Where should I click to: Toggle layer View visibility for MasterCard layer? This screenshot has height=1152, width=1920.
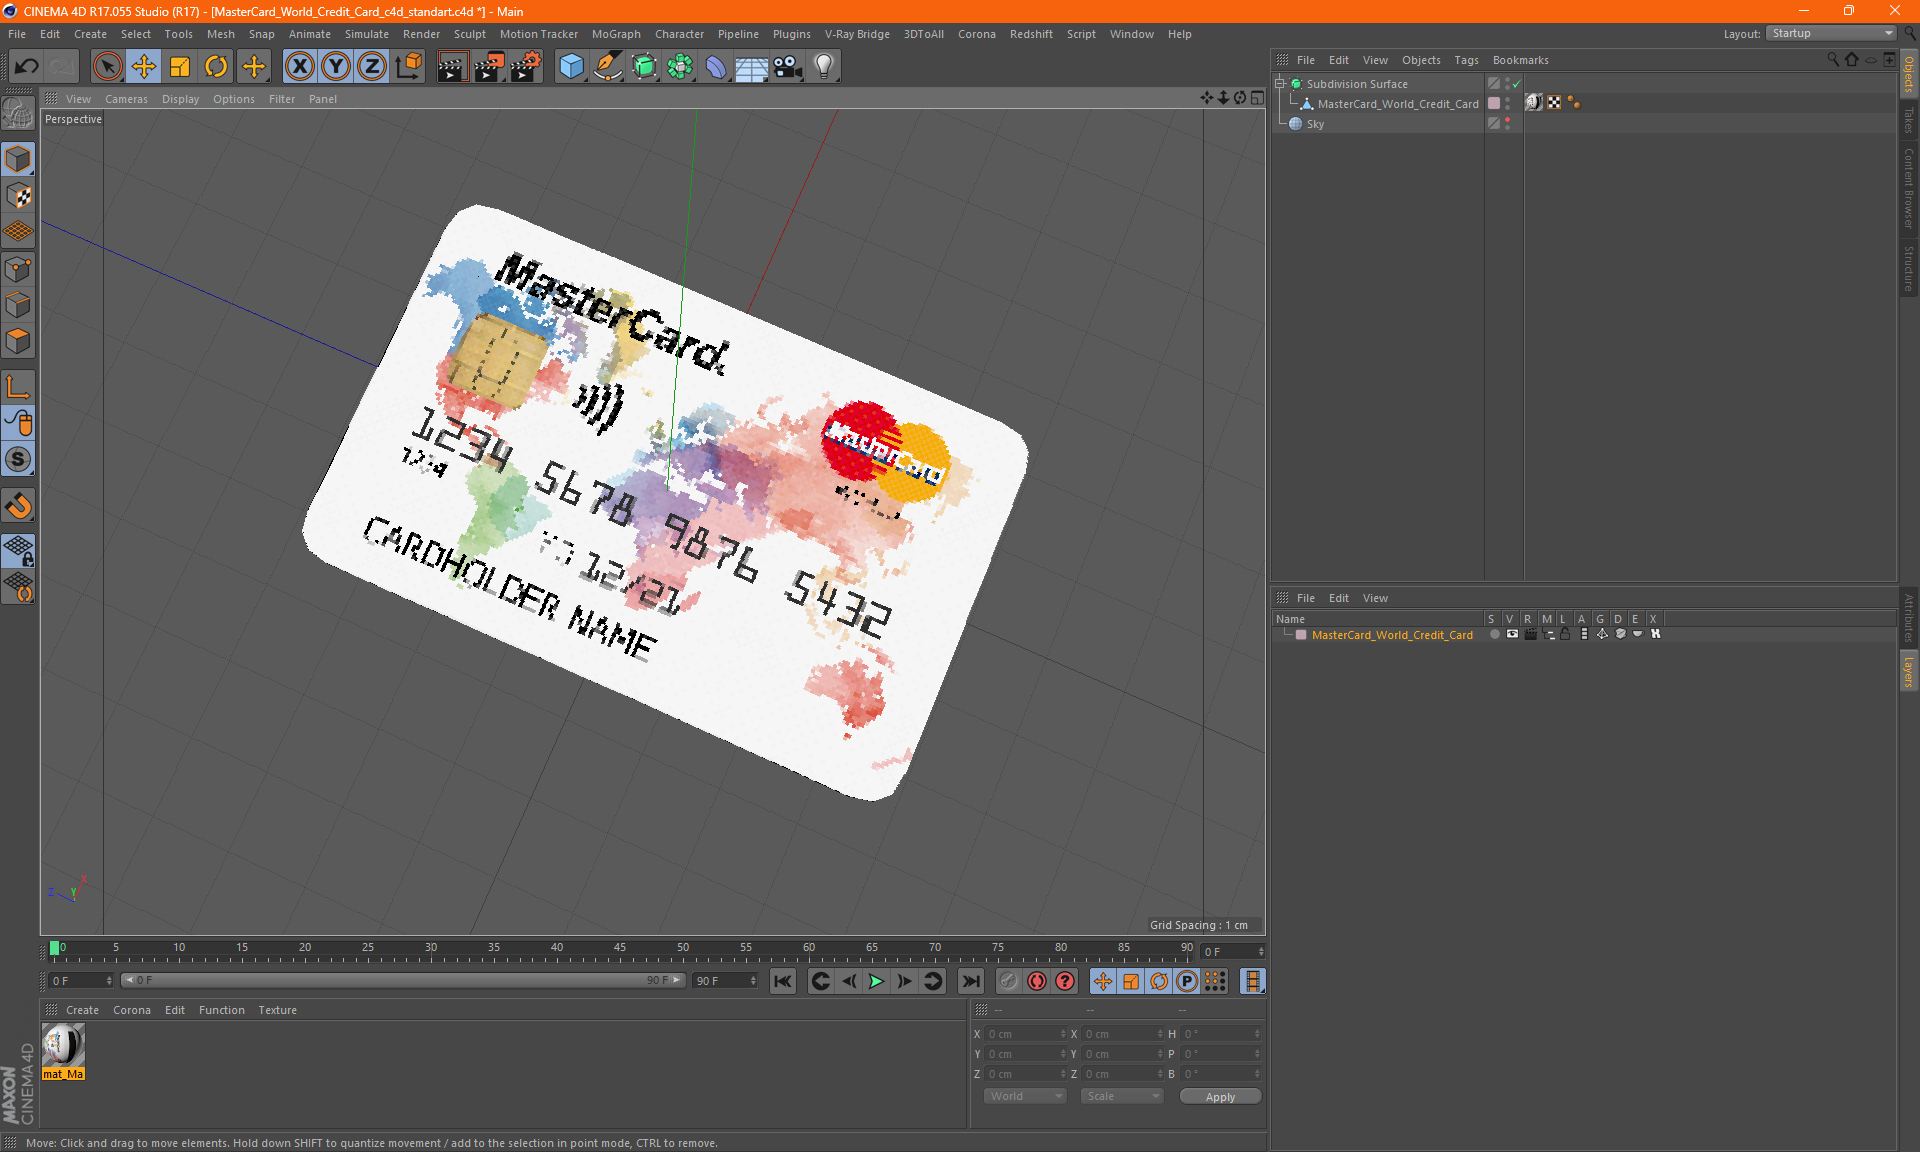tap(1512, 634)
